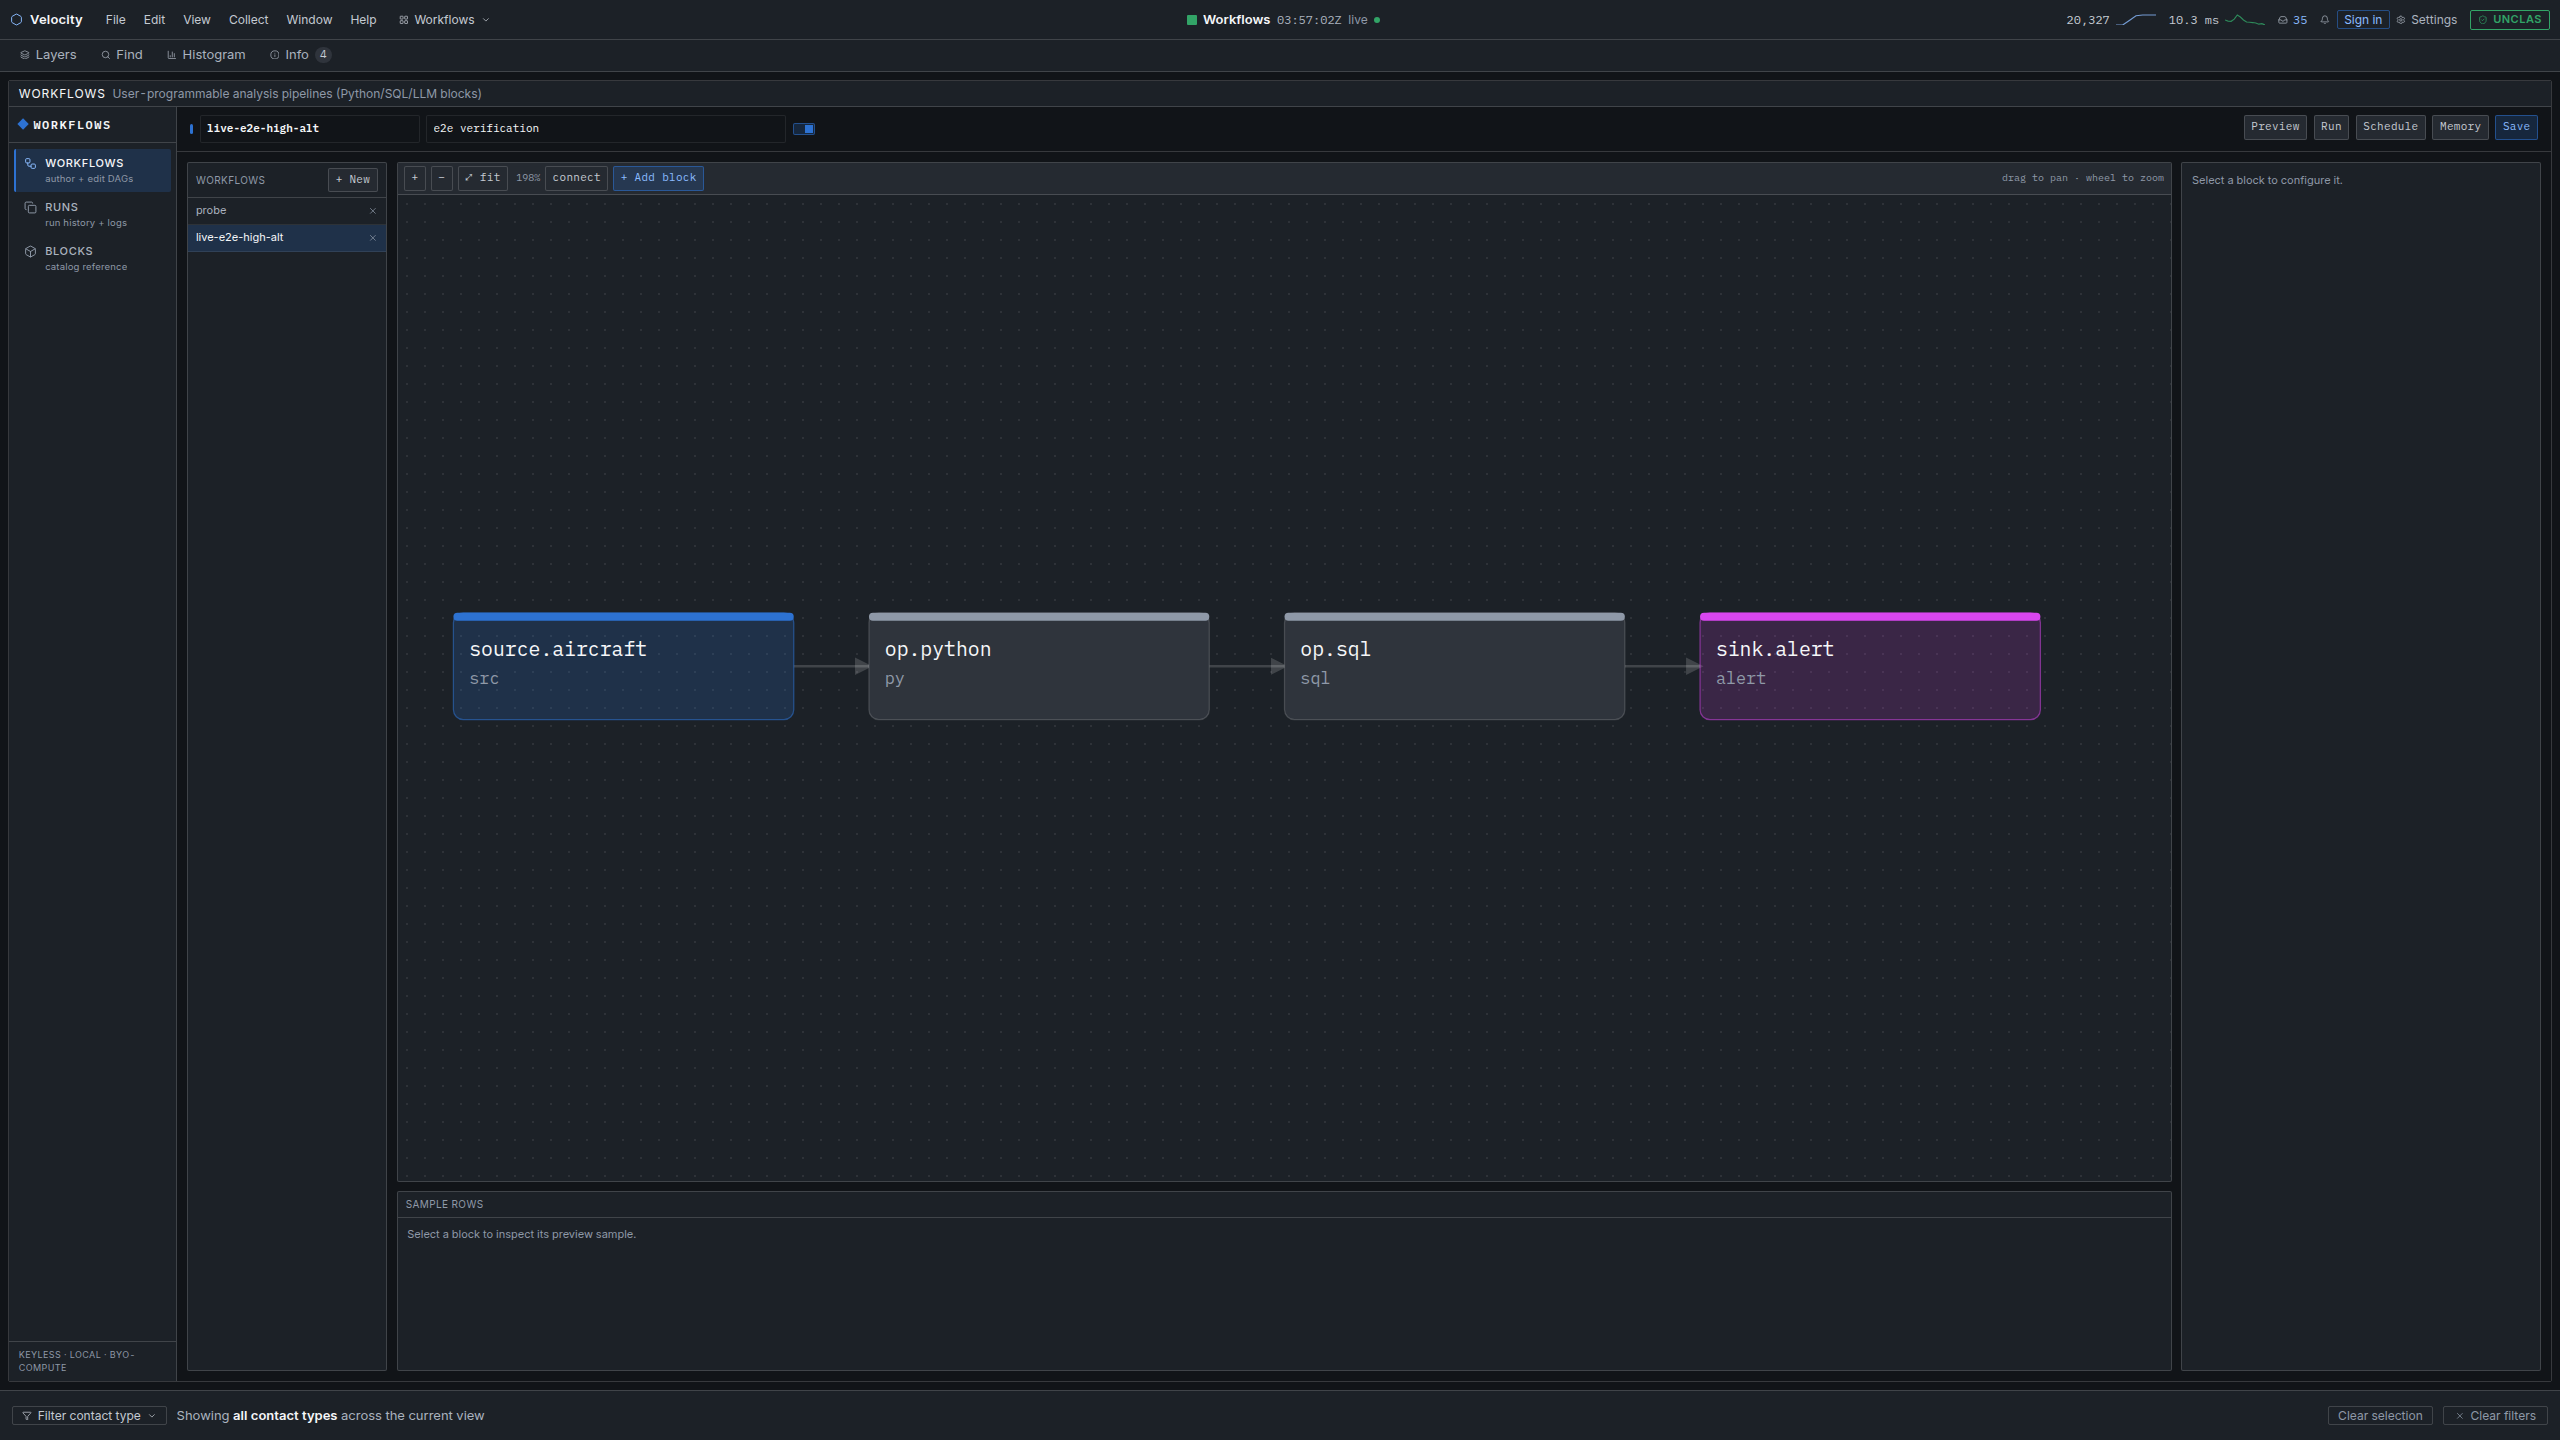Open the Window menu

(309, 20)
